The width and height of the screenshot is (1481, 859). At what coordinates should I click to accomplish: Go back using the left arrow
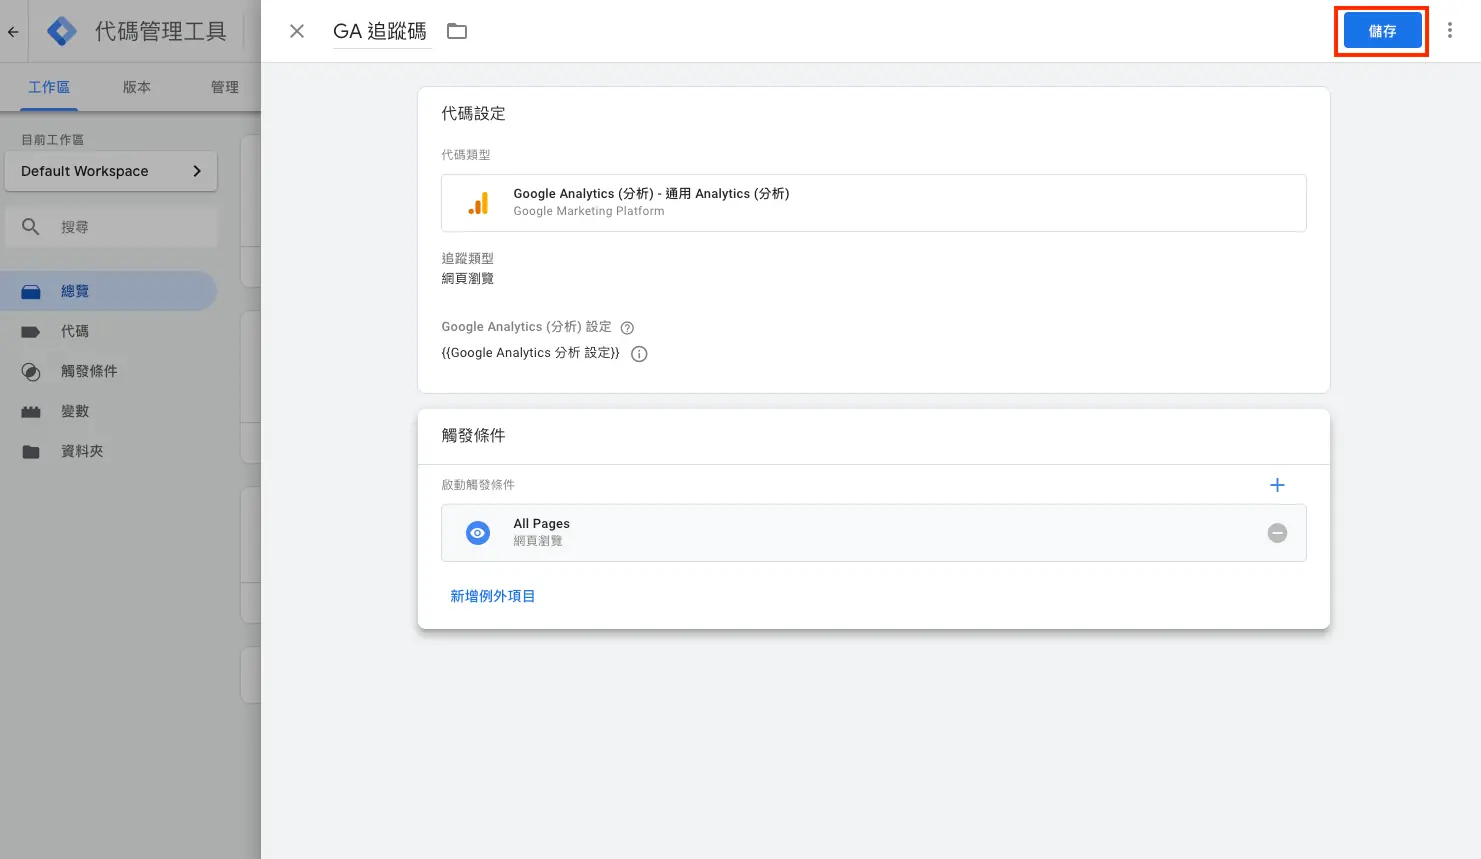13,32
